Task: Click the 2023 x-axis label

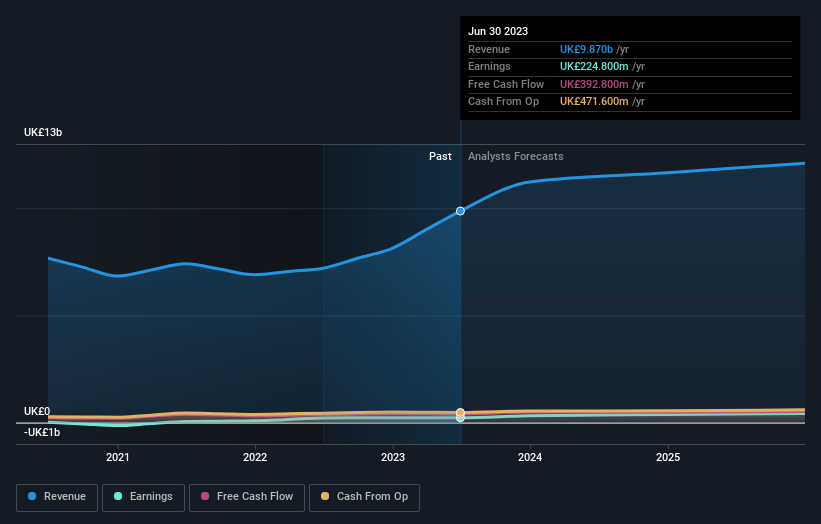Action: coord(393,457)
